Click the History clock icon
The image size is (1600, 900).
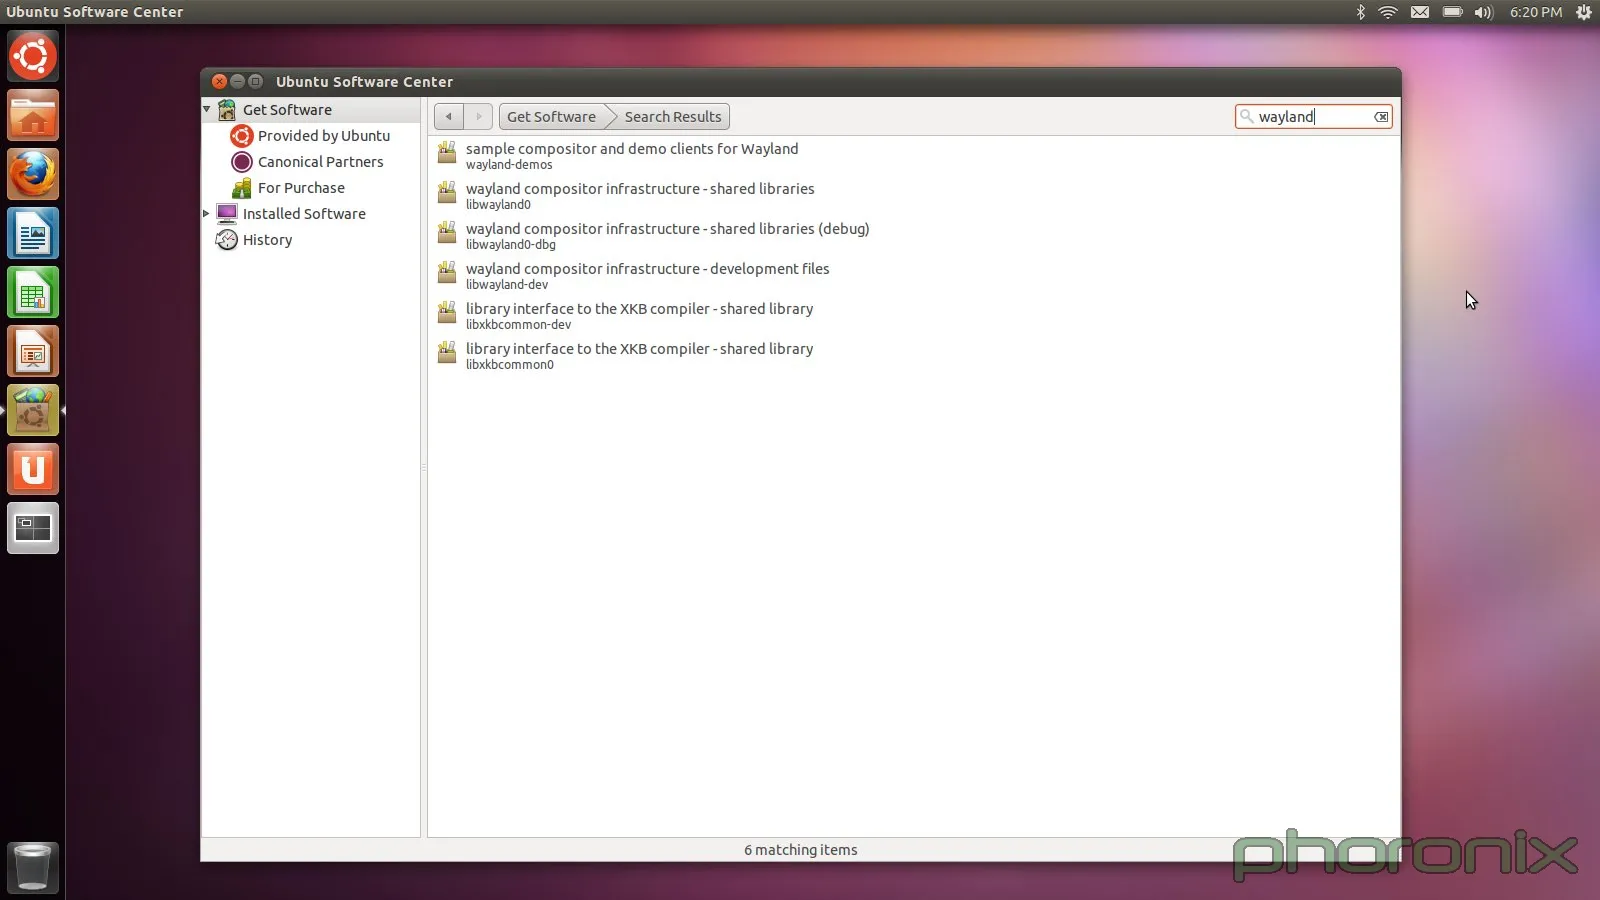227,240
